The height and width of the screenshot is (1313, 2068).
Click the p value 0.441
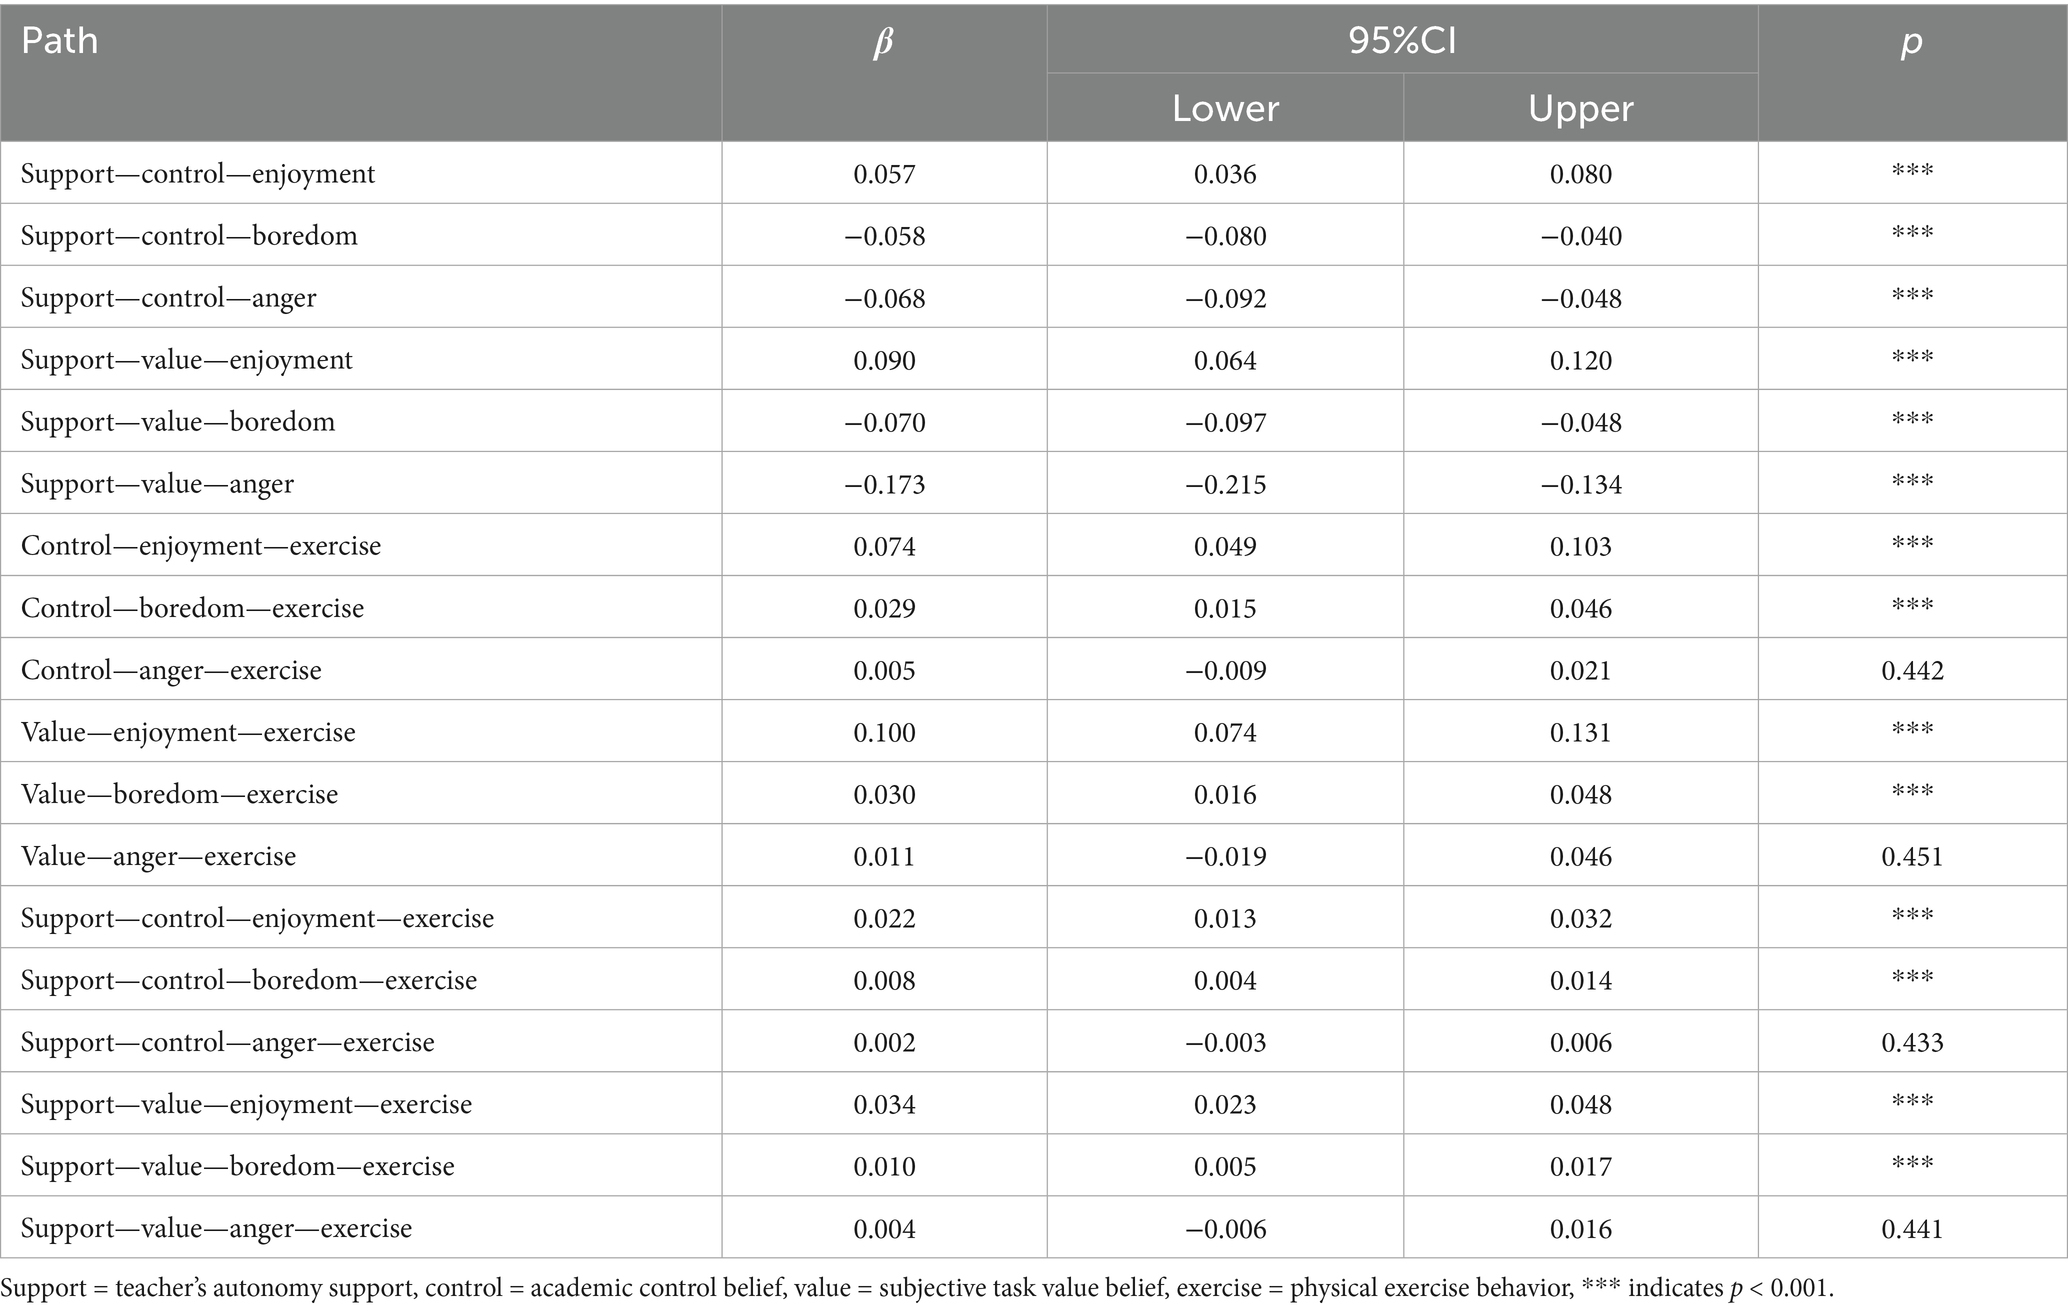(1912, 1228)
